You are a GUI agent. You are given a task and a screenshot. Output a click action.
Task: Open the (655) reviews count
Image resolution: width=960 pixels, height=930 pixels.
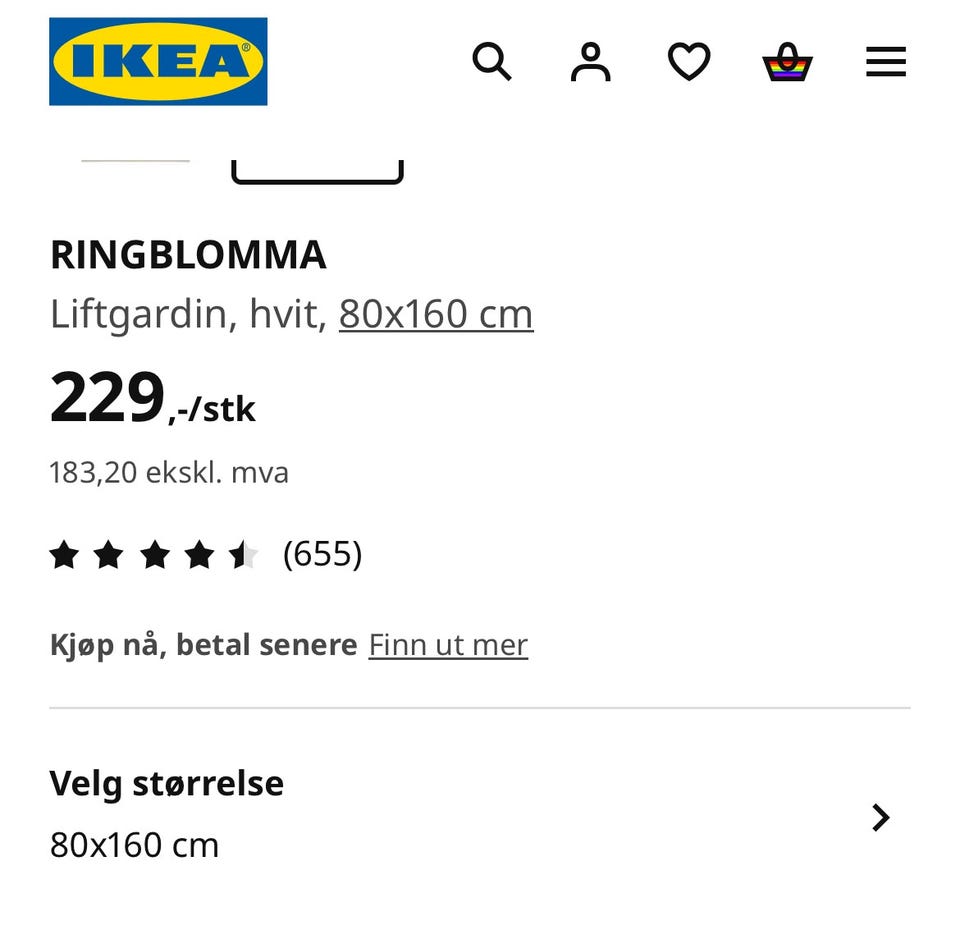(322, 554)
